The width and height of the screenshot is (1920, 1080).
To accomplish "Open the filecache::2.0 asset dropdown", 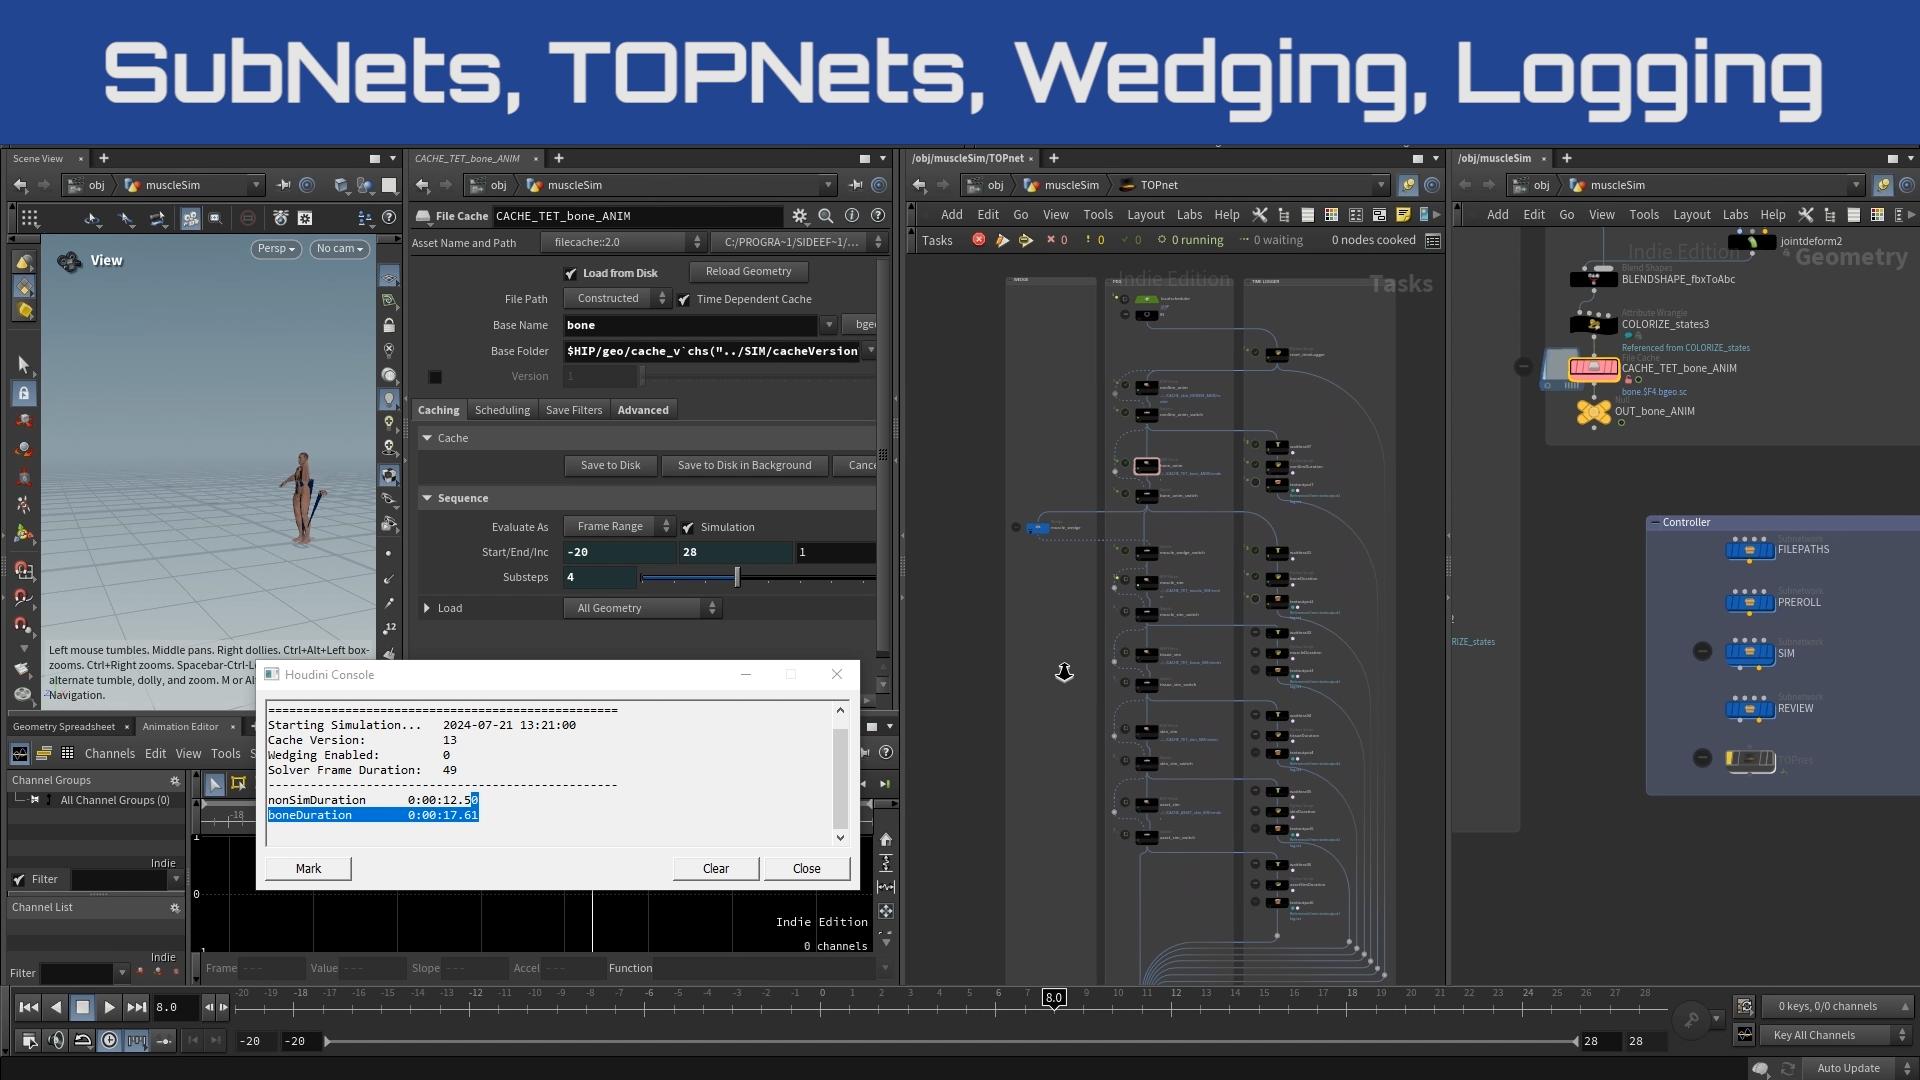I will click(x=623, y=242).
